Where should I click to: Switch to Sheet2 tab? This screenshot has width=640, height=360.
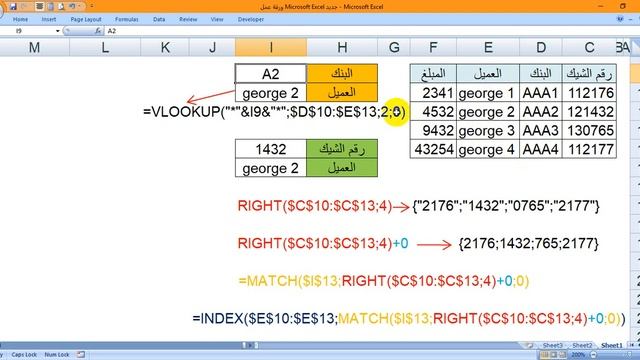tap(582, 345)
